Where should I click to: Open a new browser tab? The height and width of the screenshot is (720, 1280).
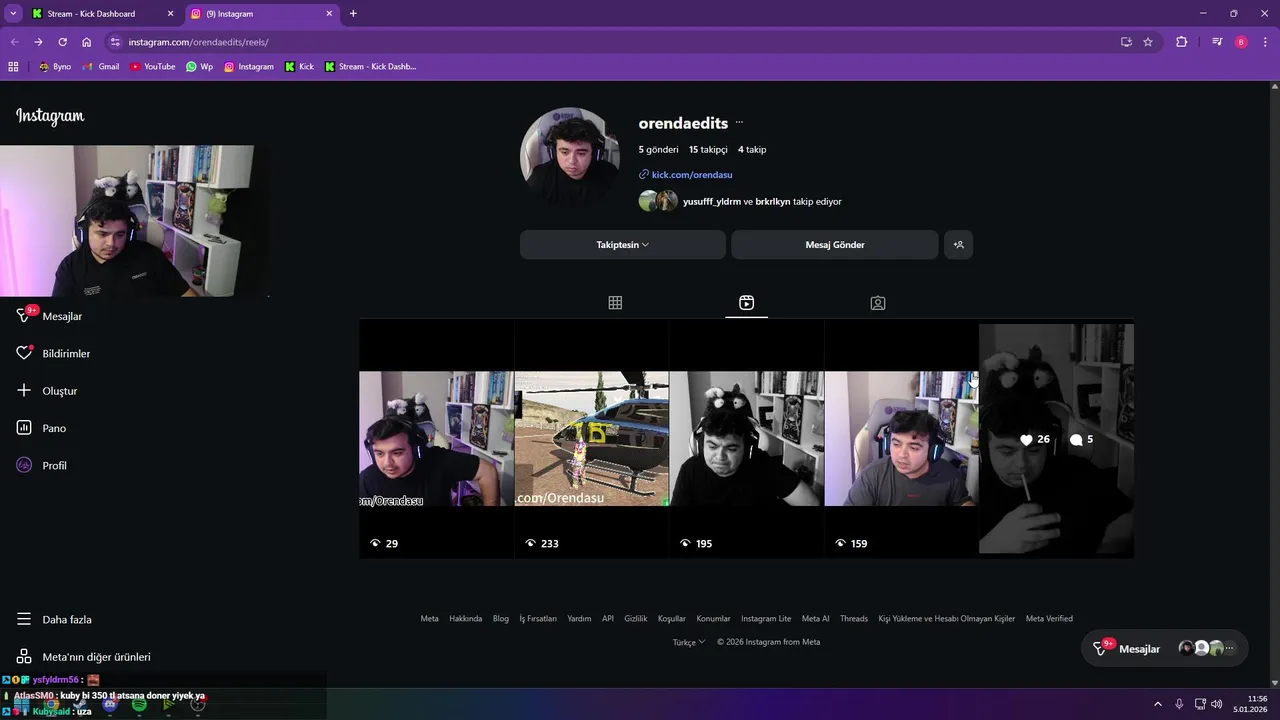353,14
